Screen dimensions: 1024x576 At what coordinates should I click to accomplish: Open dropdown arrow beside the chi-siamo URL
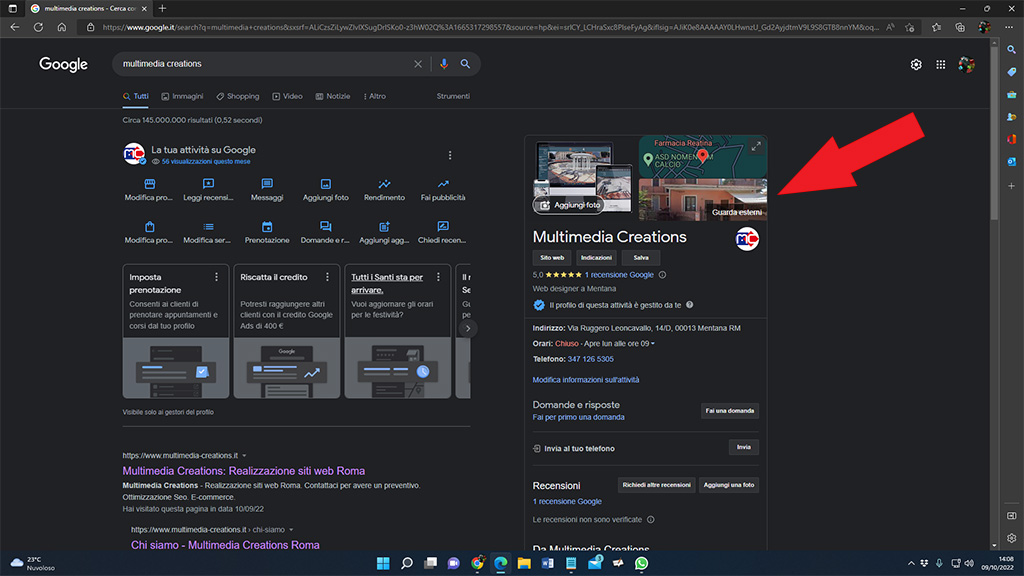291,530
